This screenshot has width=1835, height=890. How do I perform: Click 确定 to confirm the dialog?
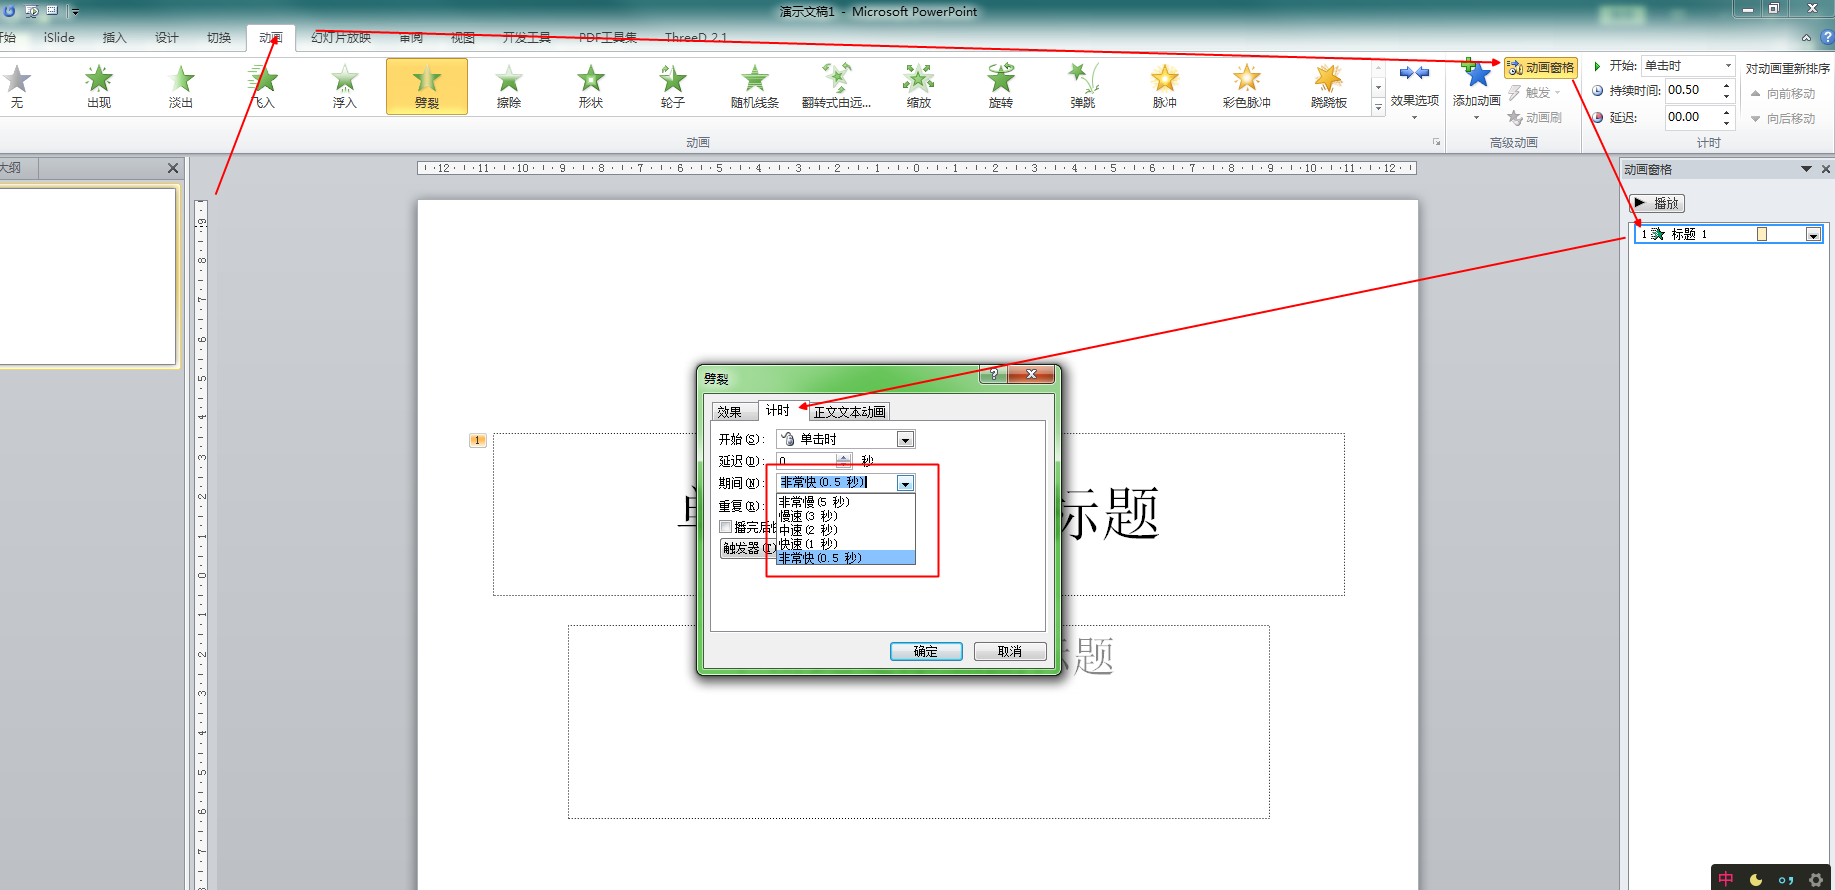(x=926, y=651)
